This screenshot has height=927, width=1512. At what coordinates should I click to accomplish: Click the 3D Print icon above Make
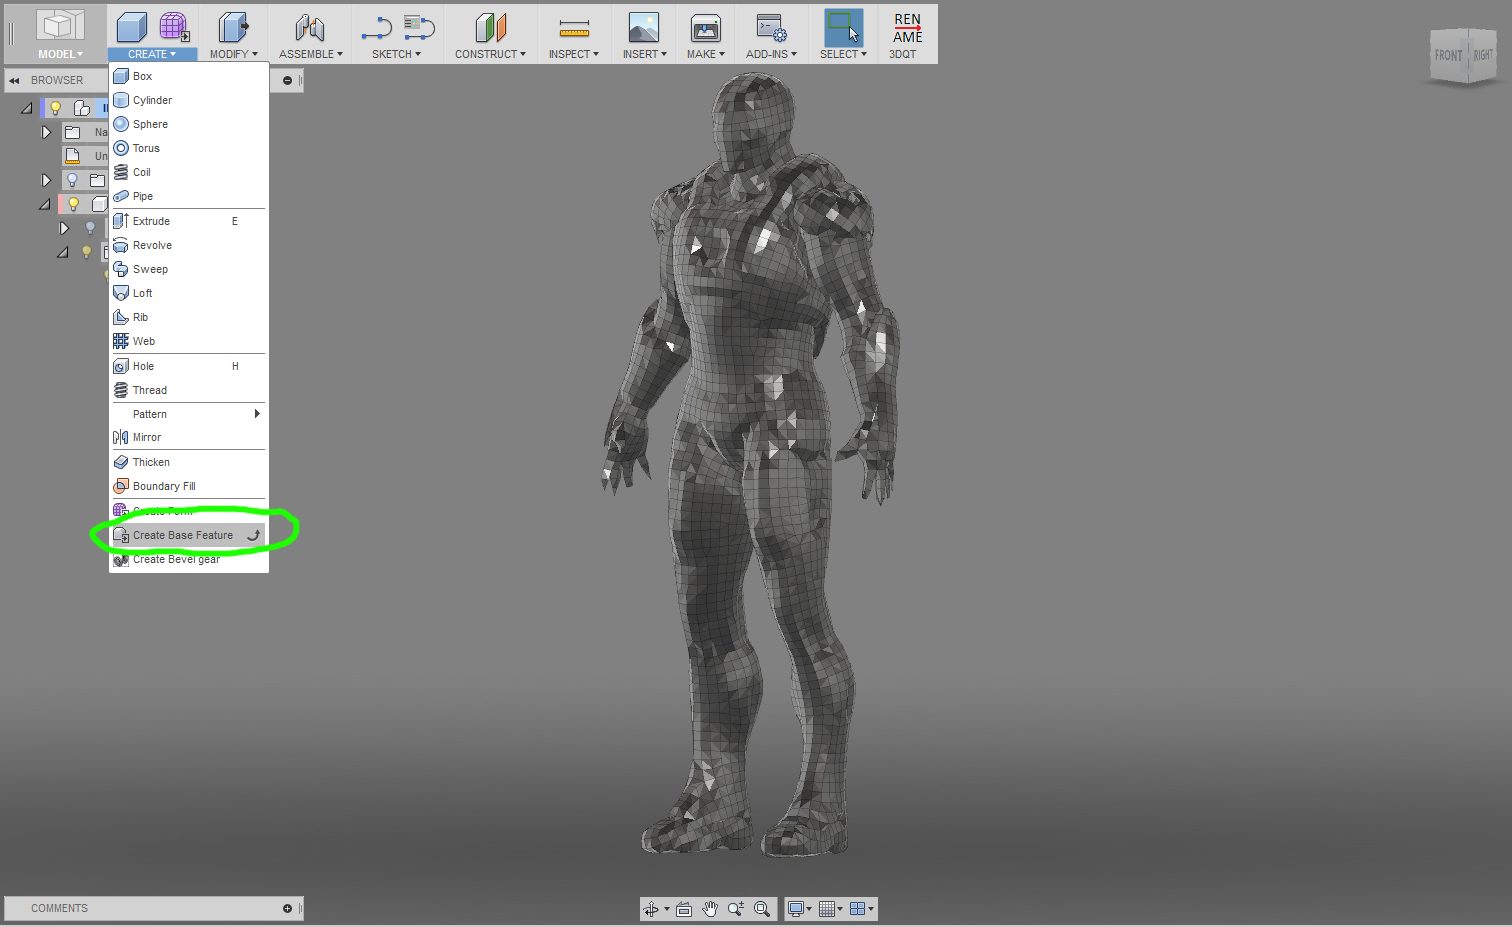coord(705,28)
